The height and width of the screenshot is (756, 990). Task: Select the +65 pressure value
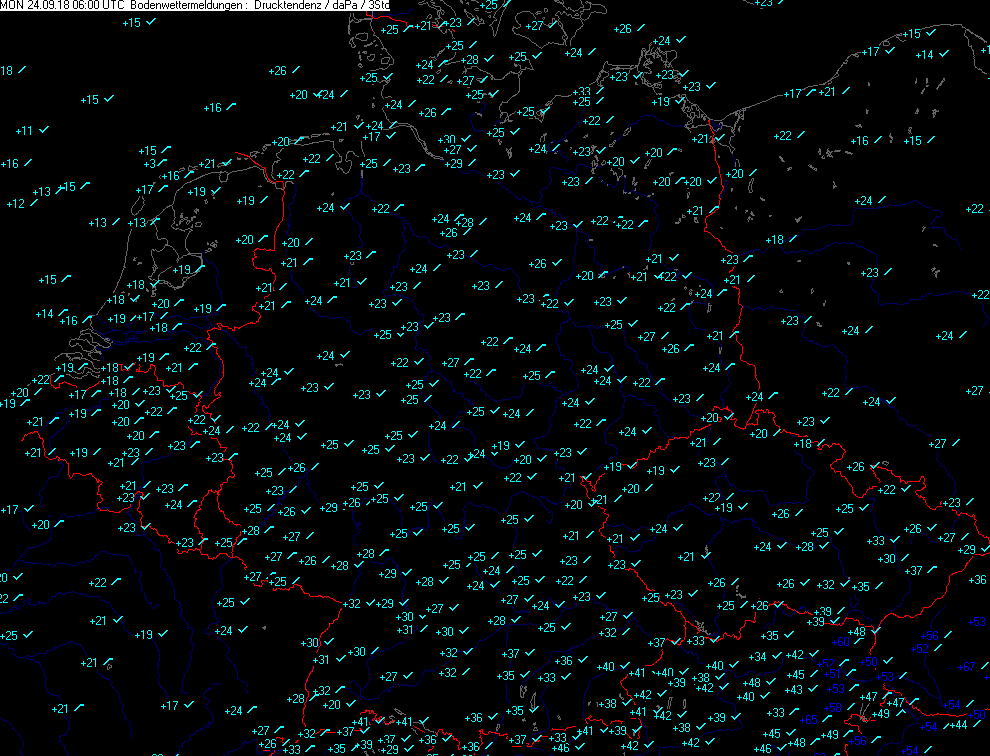click(809, 720)
